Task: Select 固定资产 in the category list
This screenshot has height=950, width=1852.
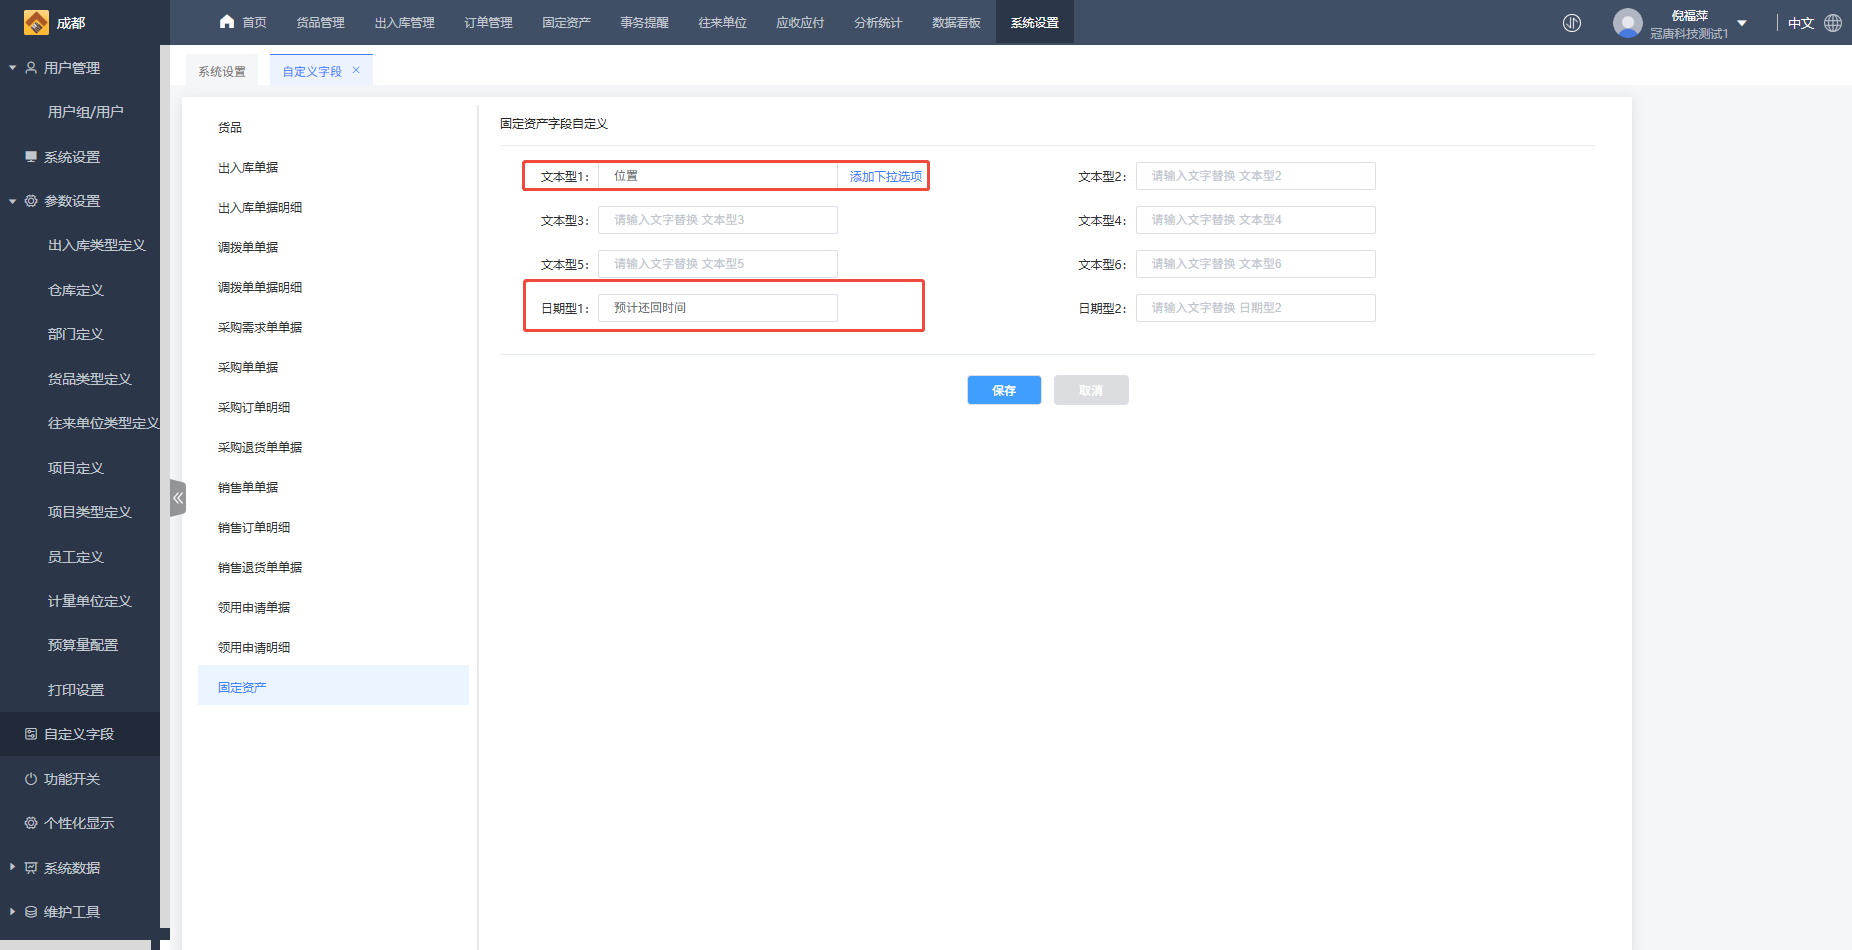Action: click(333, 687)
